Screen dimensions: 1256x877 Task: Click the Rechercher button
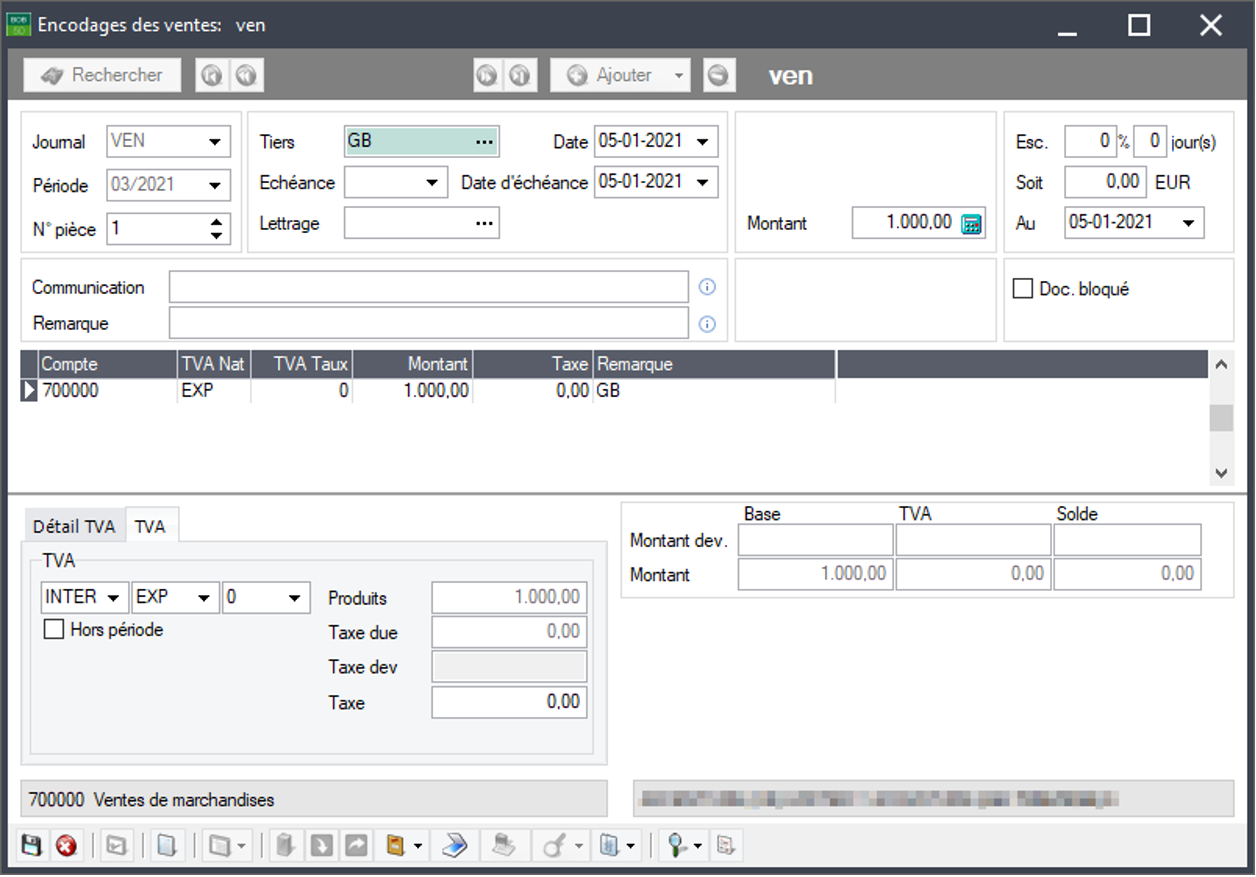tap(103, 75)
